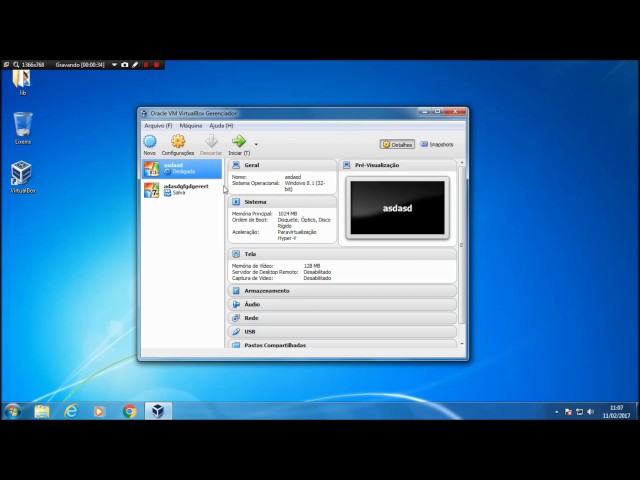Viewport: 640px width, 480px height.
Task: Launch Google Chrome from taskbar
Action: point(129,411)
